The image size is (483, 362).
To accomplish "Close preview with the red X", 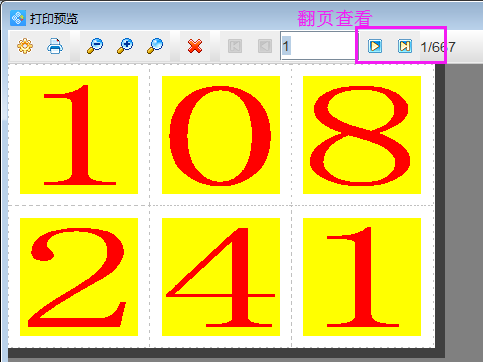I will (195, 46).
